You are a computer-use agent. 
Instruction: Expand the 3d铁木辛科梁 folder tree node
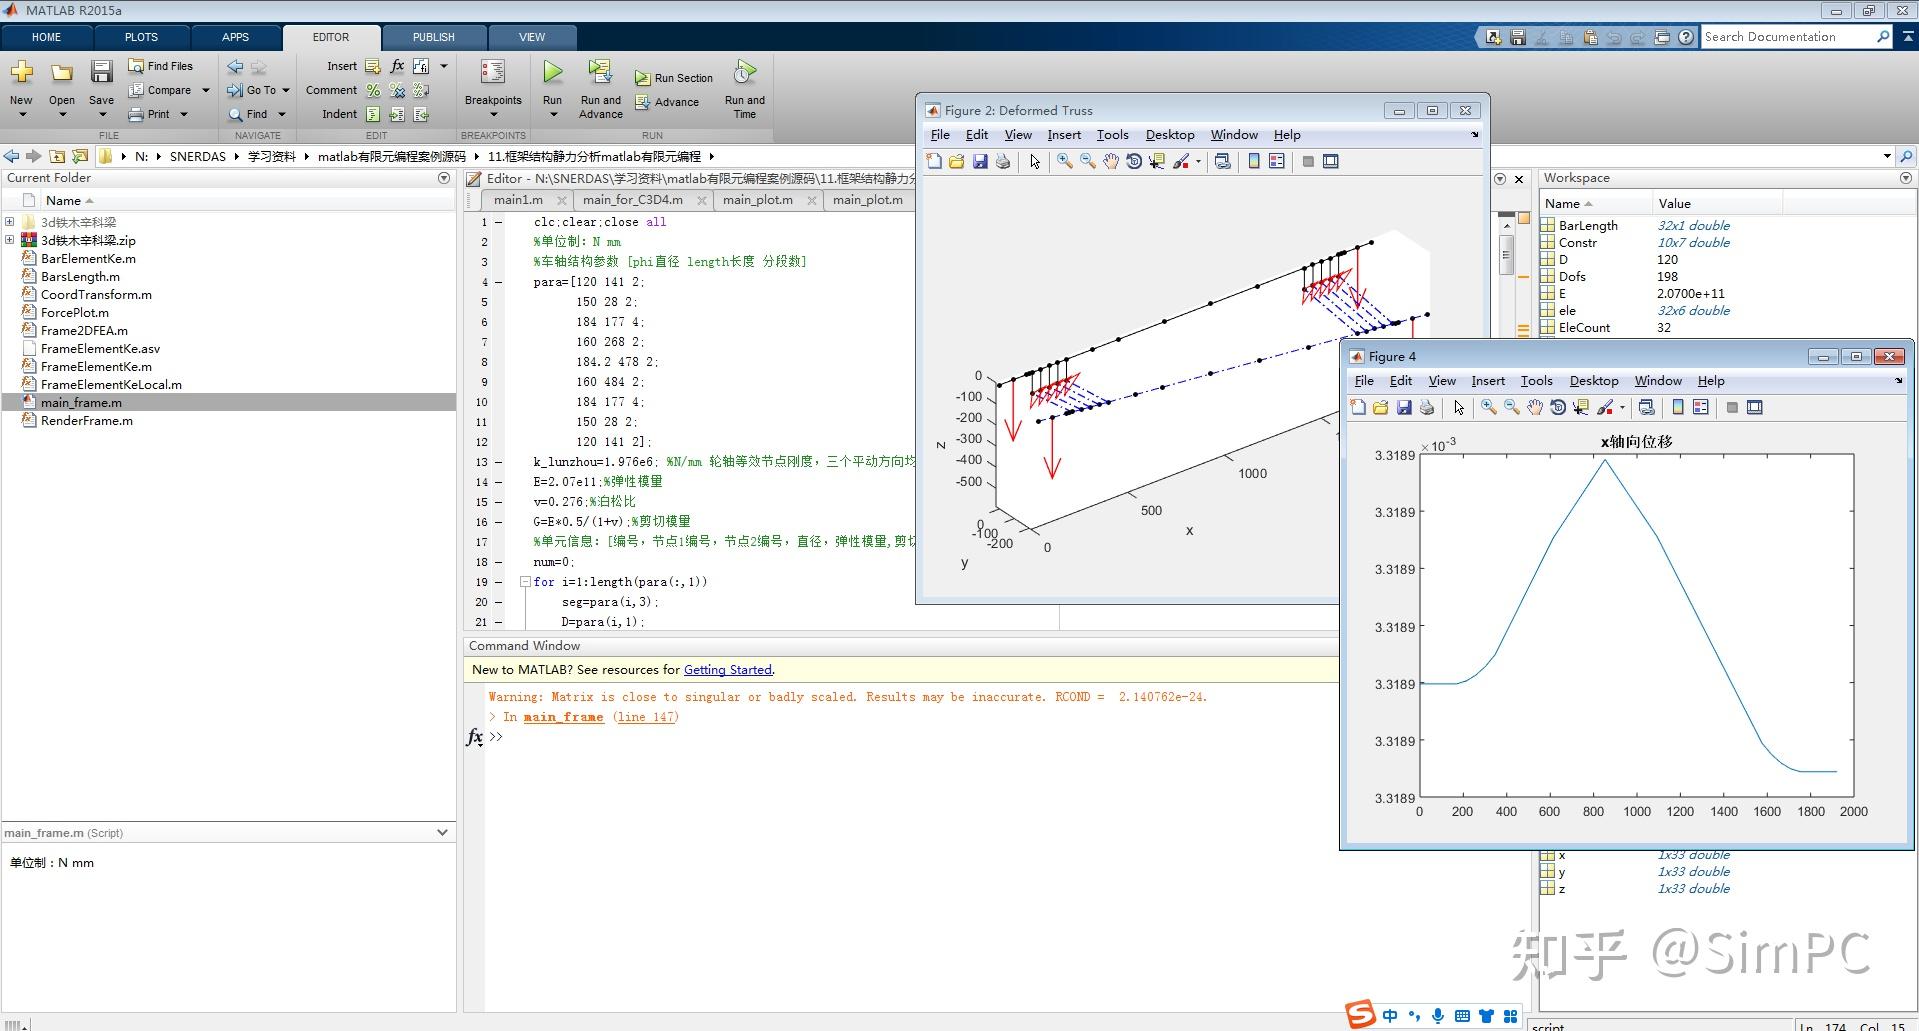10,222
